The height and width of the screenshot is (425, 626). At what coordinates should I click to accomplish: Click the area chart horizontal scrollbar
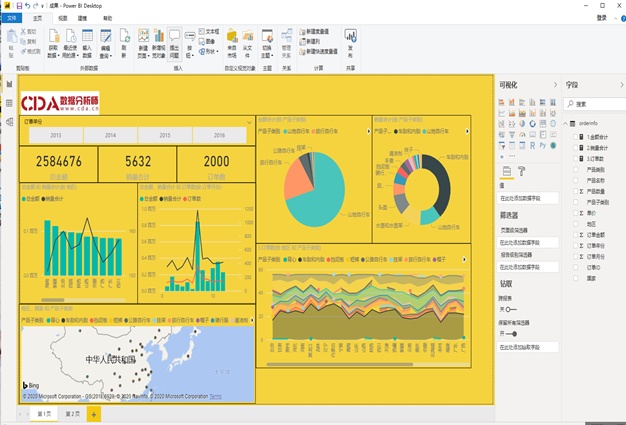pyautogui.click(x=340, y=364)
